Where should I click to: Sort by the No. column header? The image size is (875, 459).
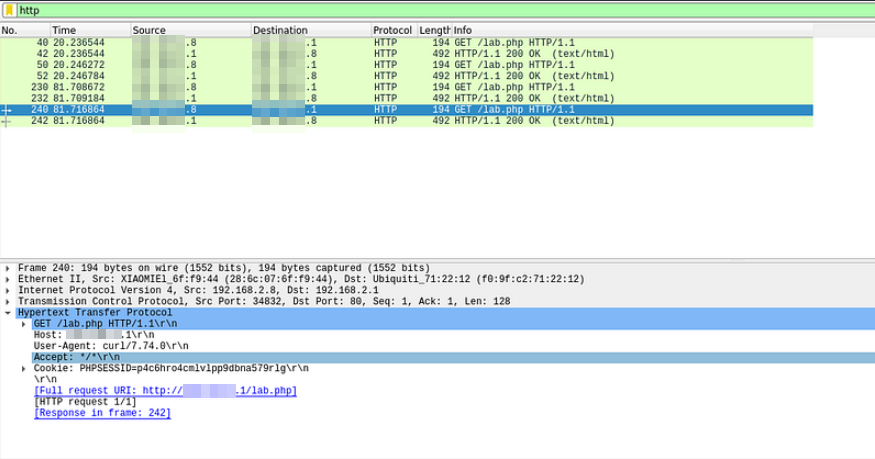point(25,30)
